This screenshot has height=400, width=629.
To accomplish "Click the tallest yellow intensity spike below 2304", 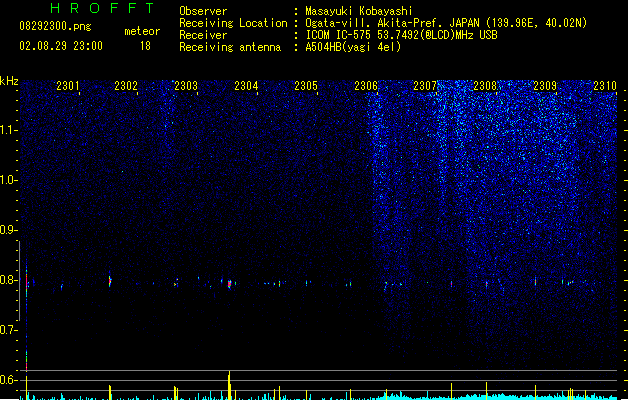I will coord(229,385).
